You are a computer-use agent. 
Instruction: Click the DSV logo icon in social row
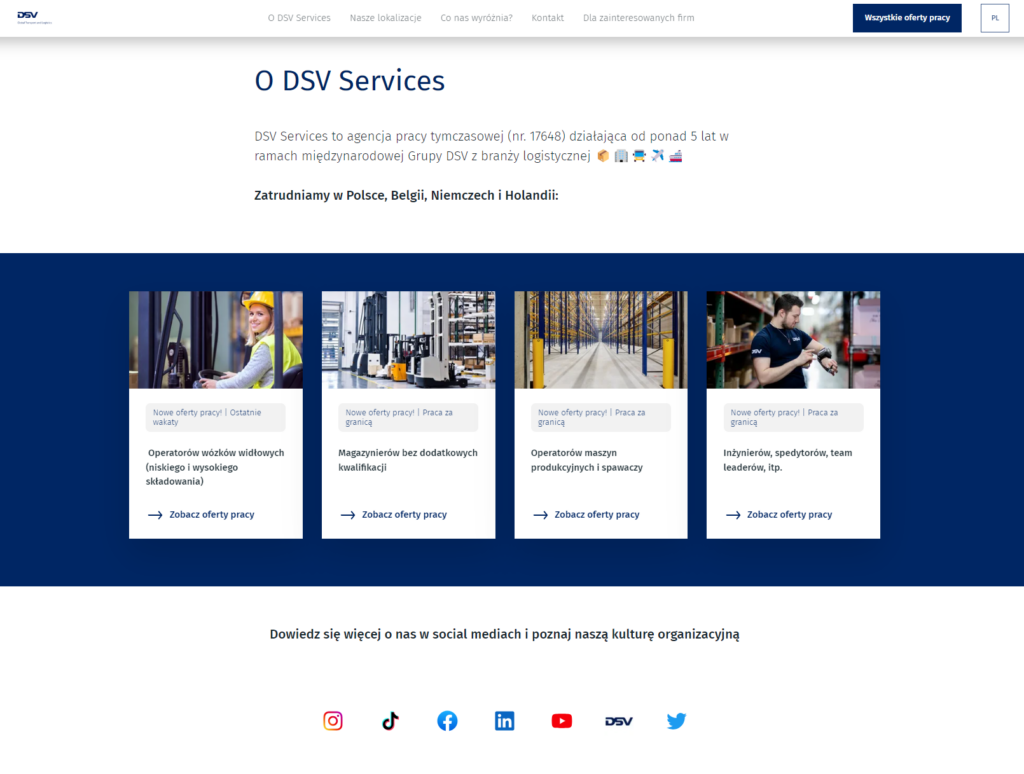[619, 721]
